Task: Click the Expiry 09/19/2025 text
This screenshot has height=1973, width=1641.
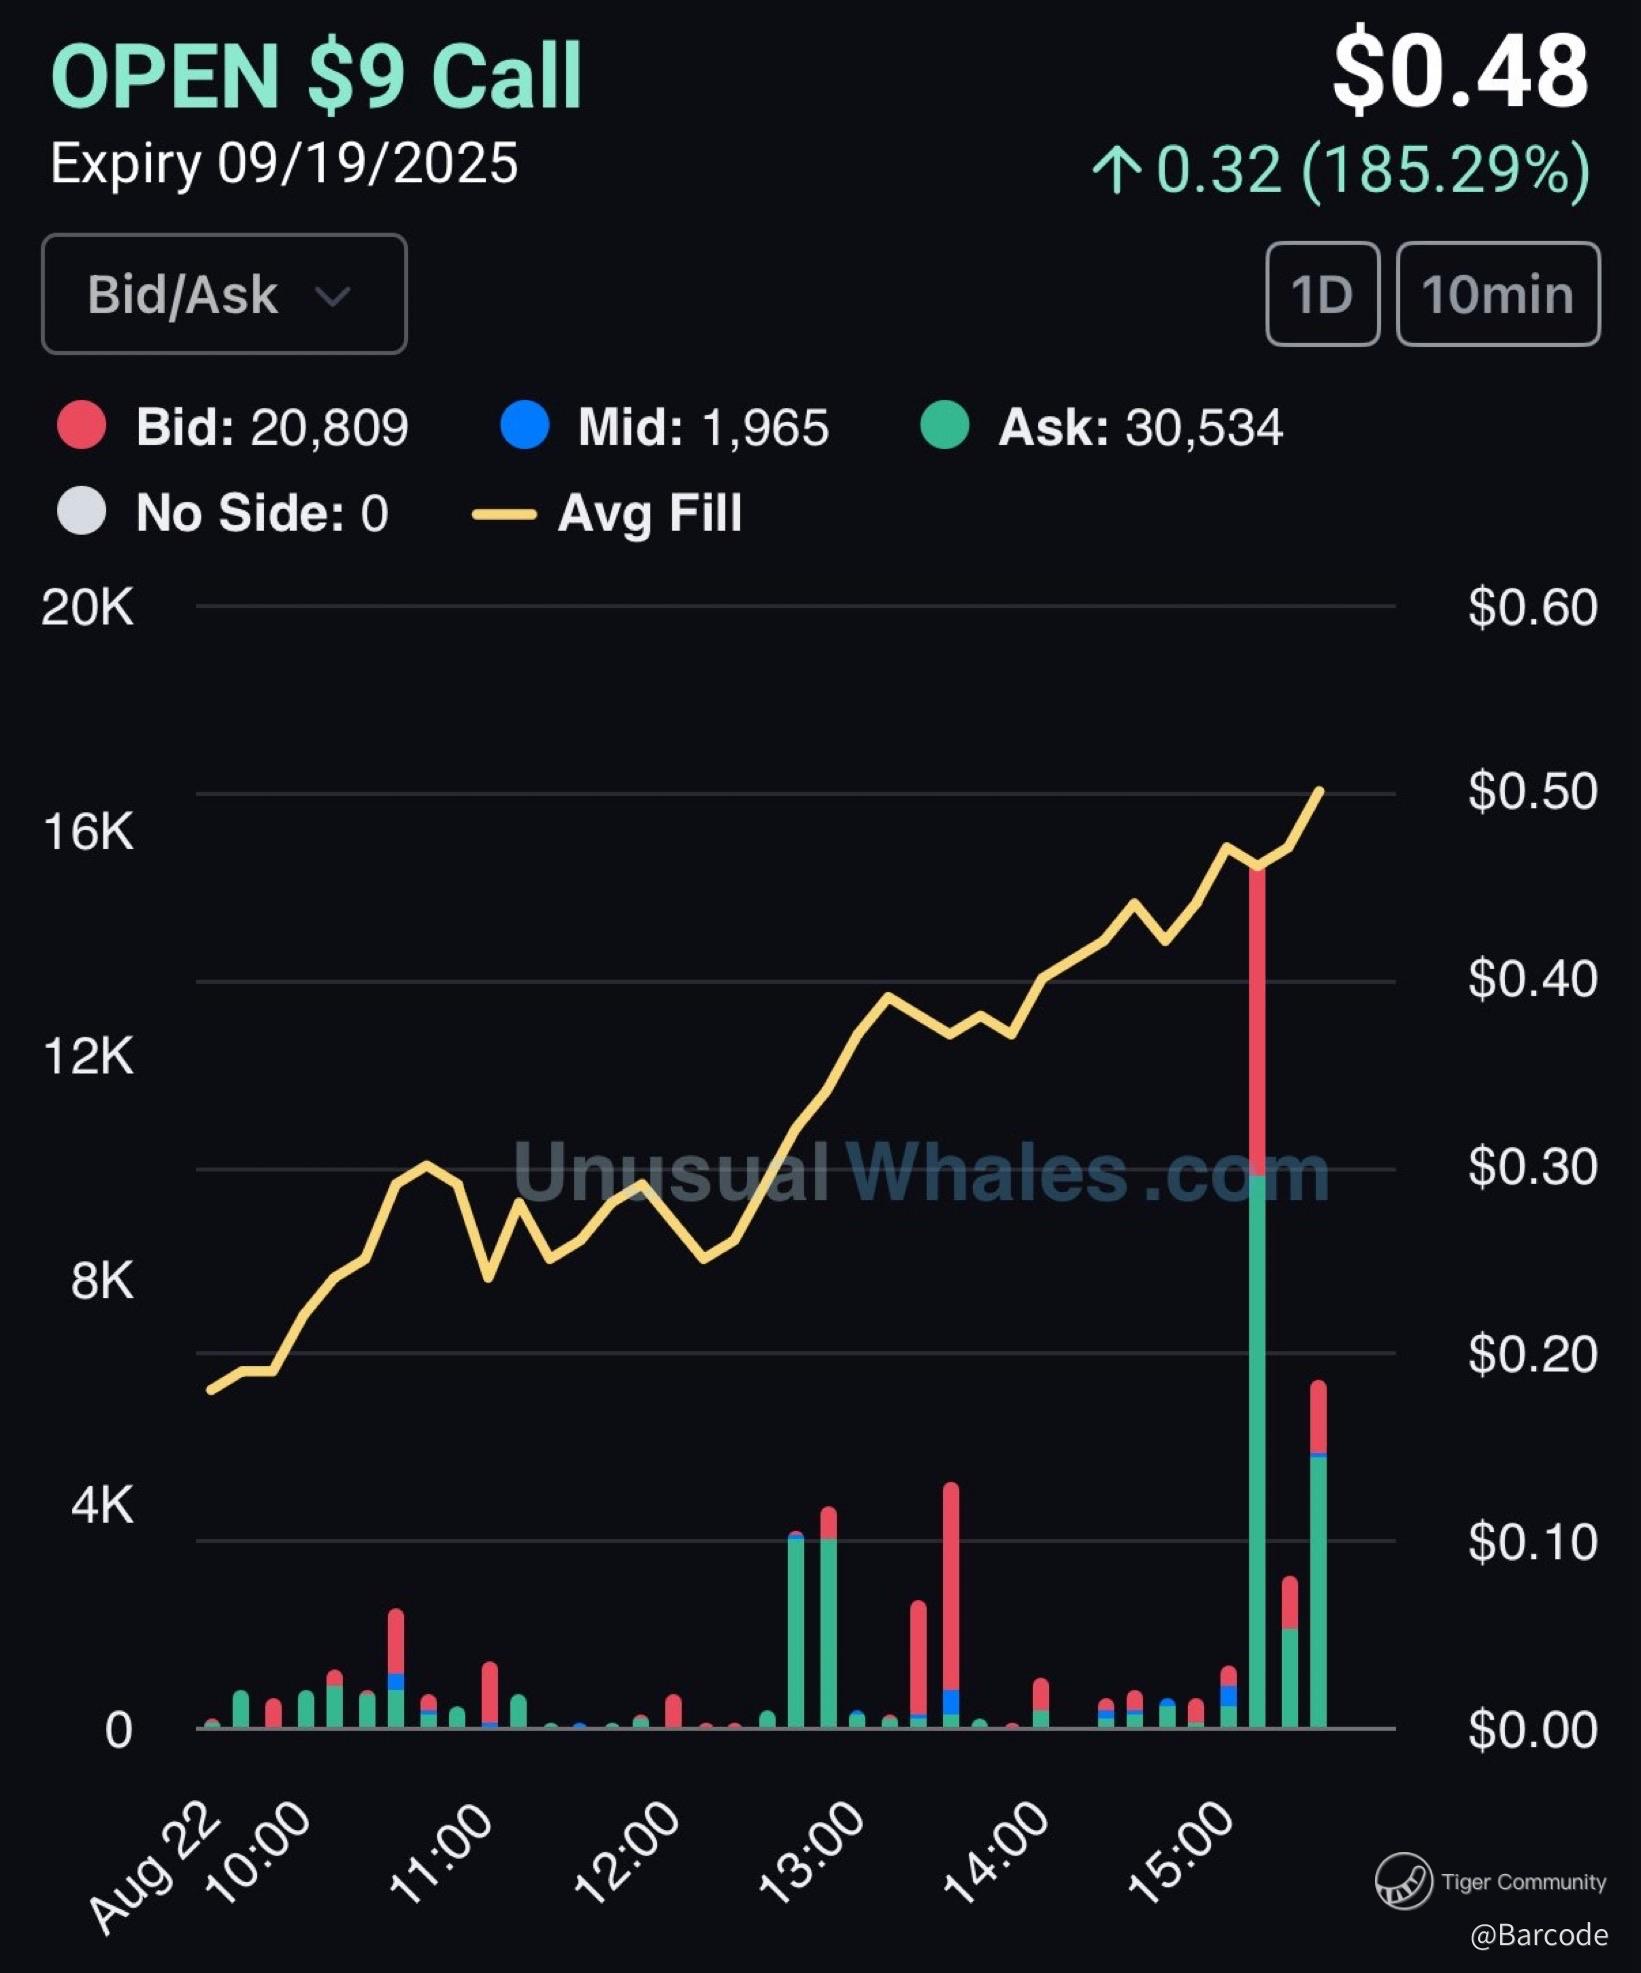Action: click(x=284, y=163)
